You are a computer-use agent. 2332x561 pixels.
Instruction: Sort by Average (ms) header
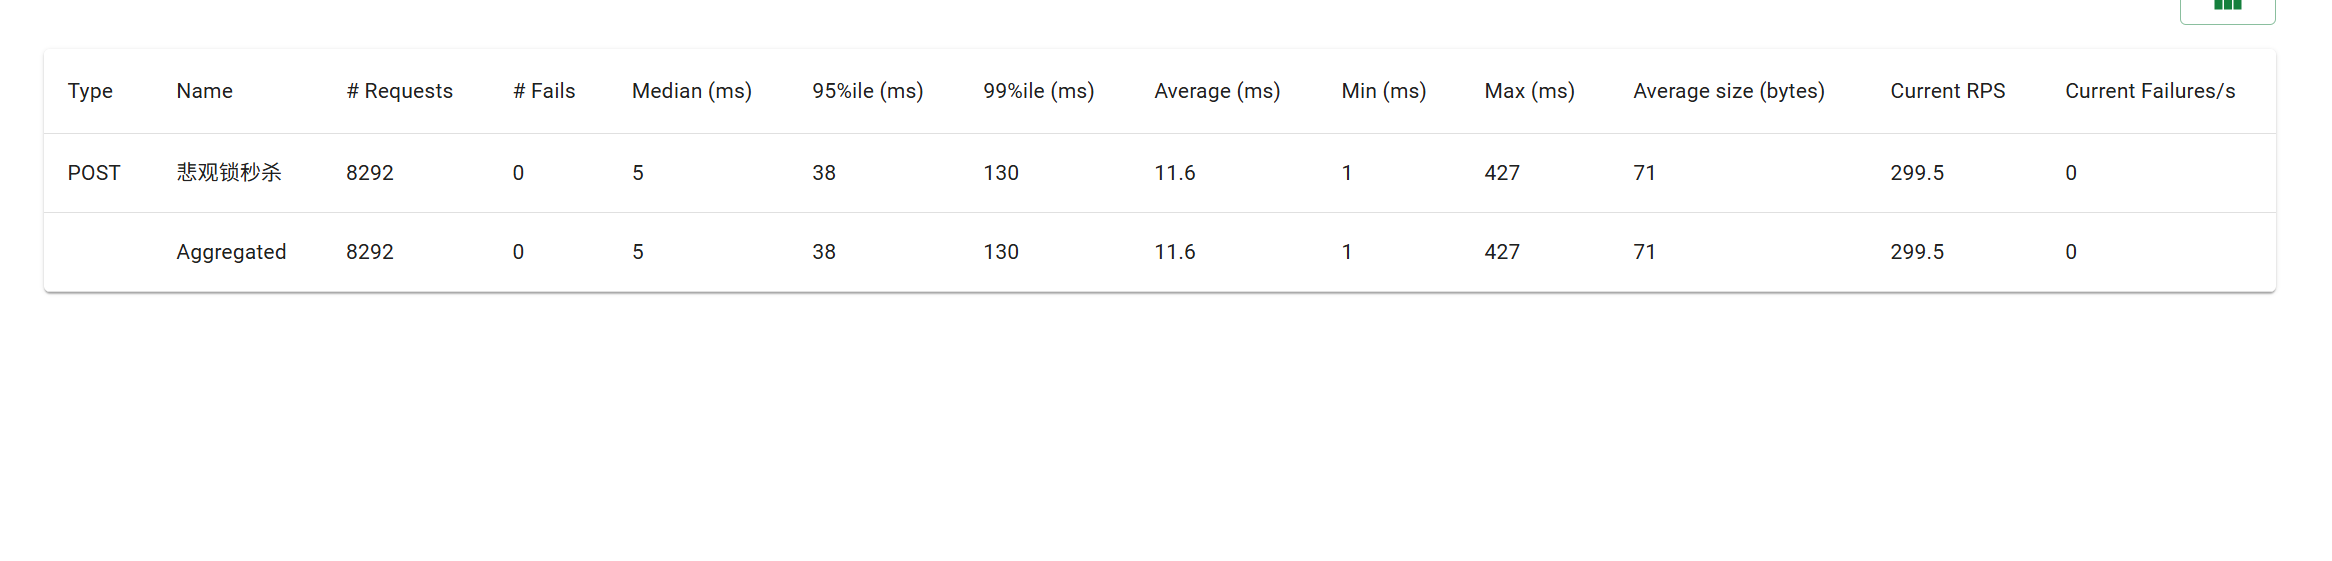coord(1217,91)
